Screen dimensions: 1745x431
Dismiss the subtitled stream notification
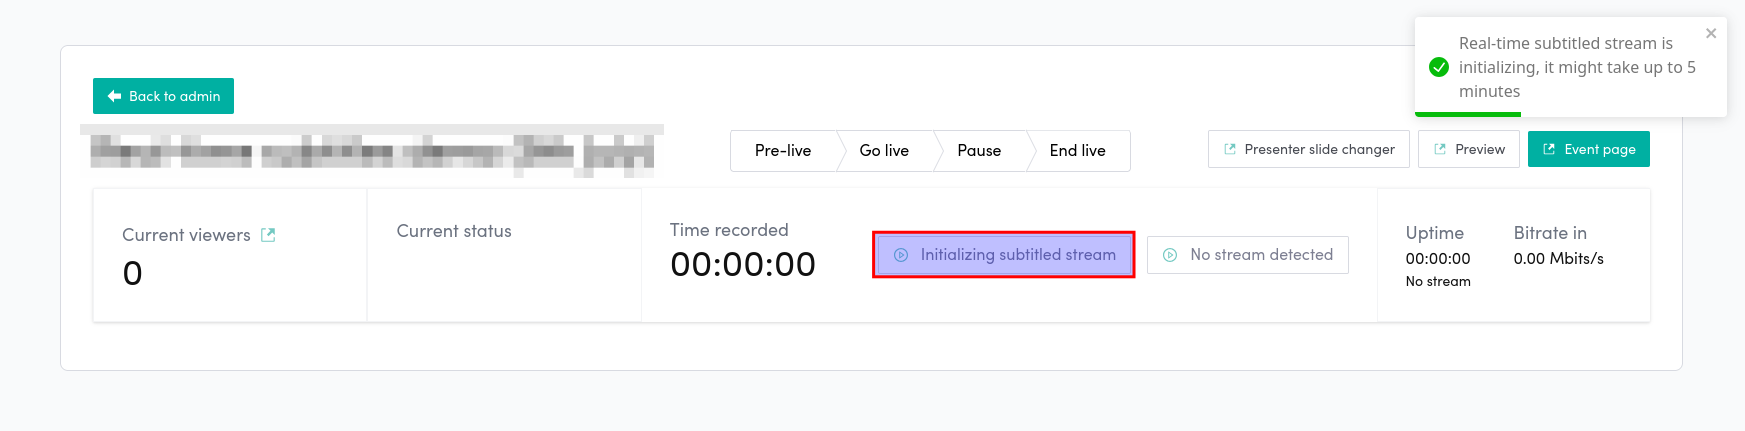[x=1711, y=33]
